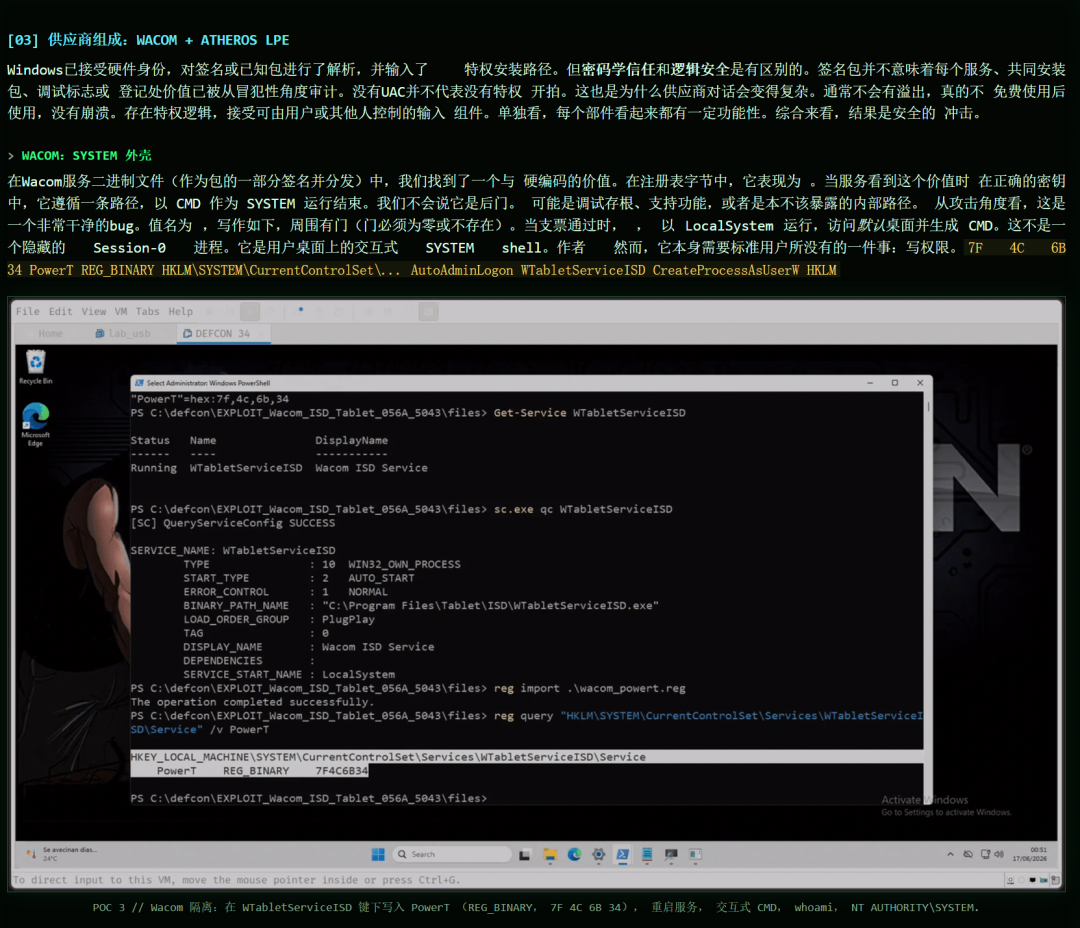Image resolution: width=1080 pixels, height=928 pixels.
Task: Click the sc.exe qc WTabletServiceISD command
Action: pos(583,509)
